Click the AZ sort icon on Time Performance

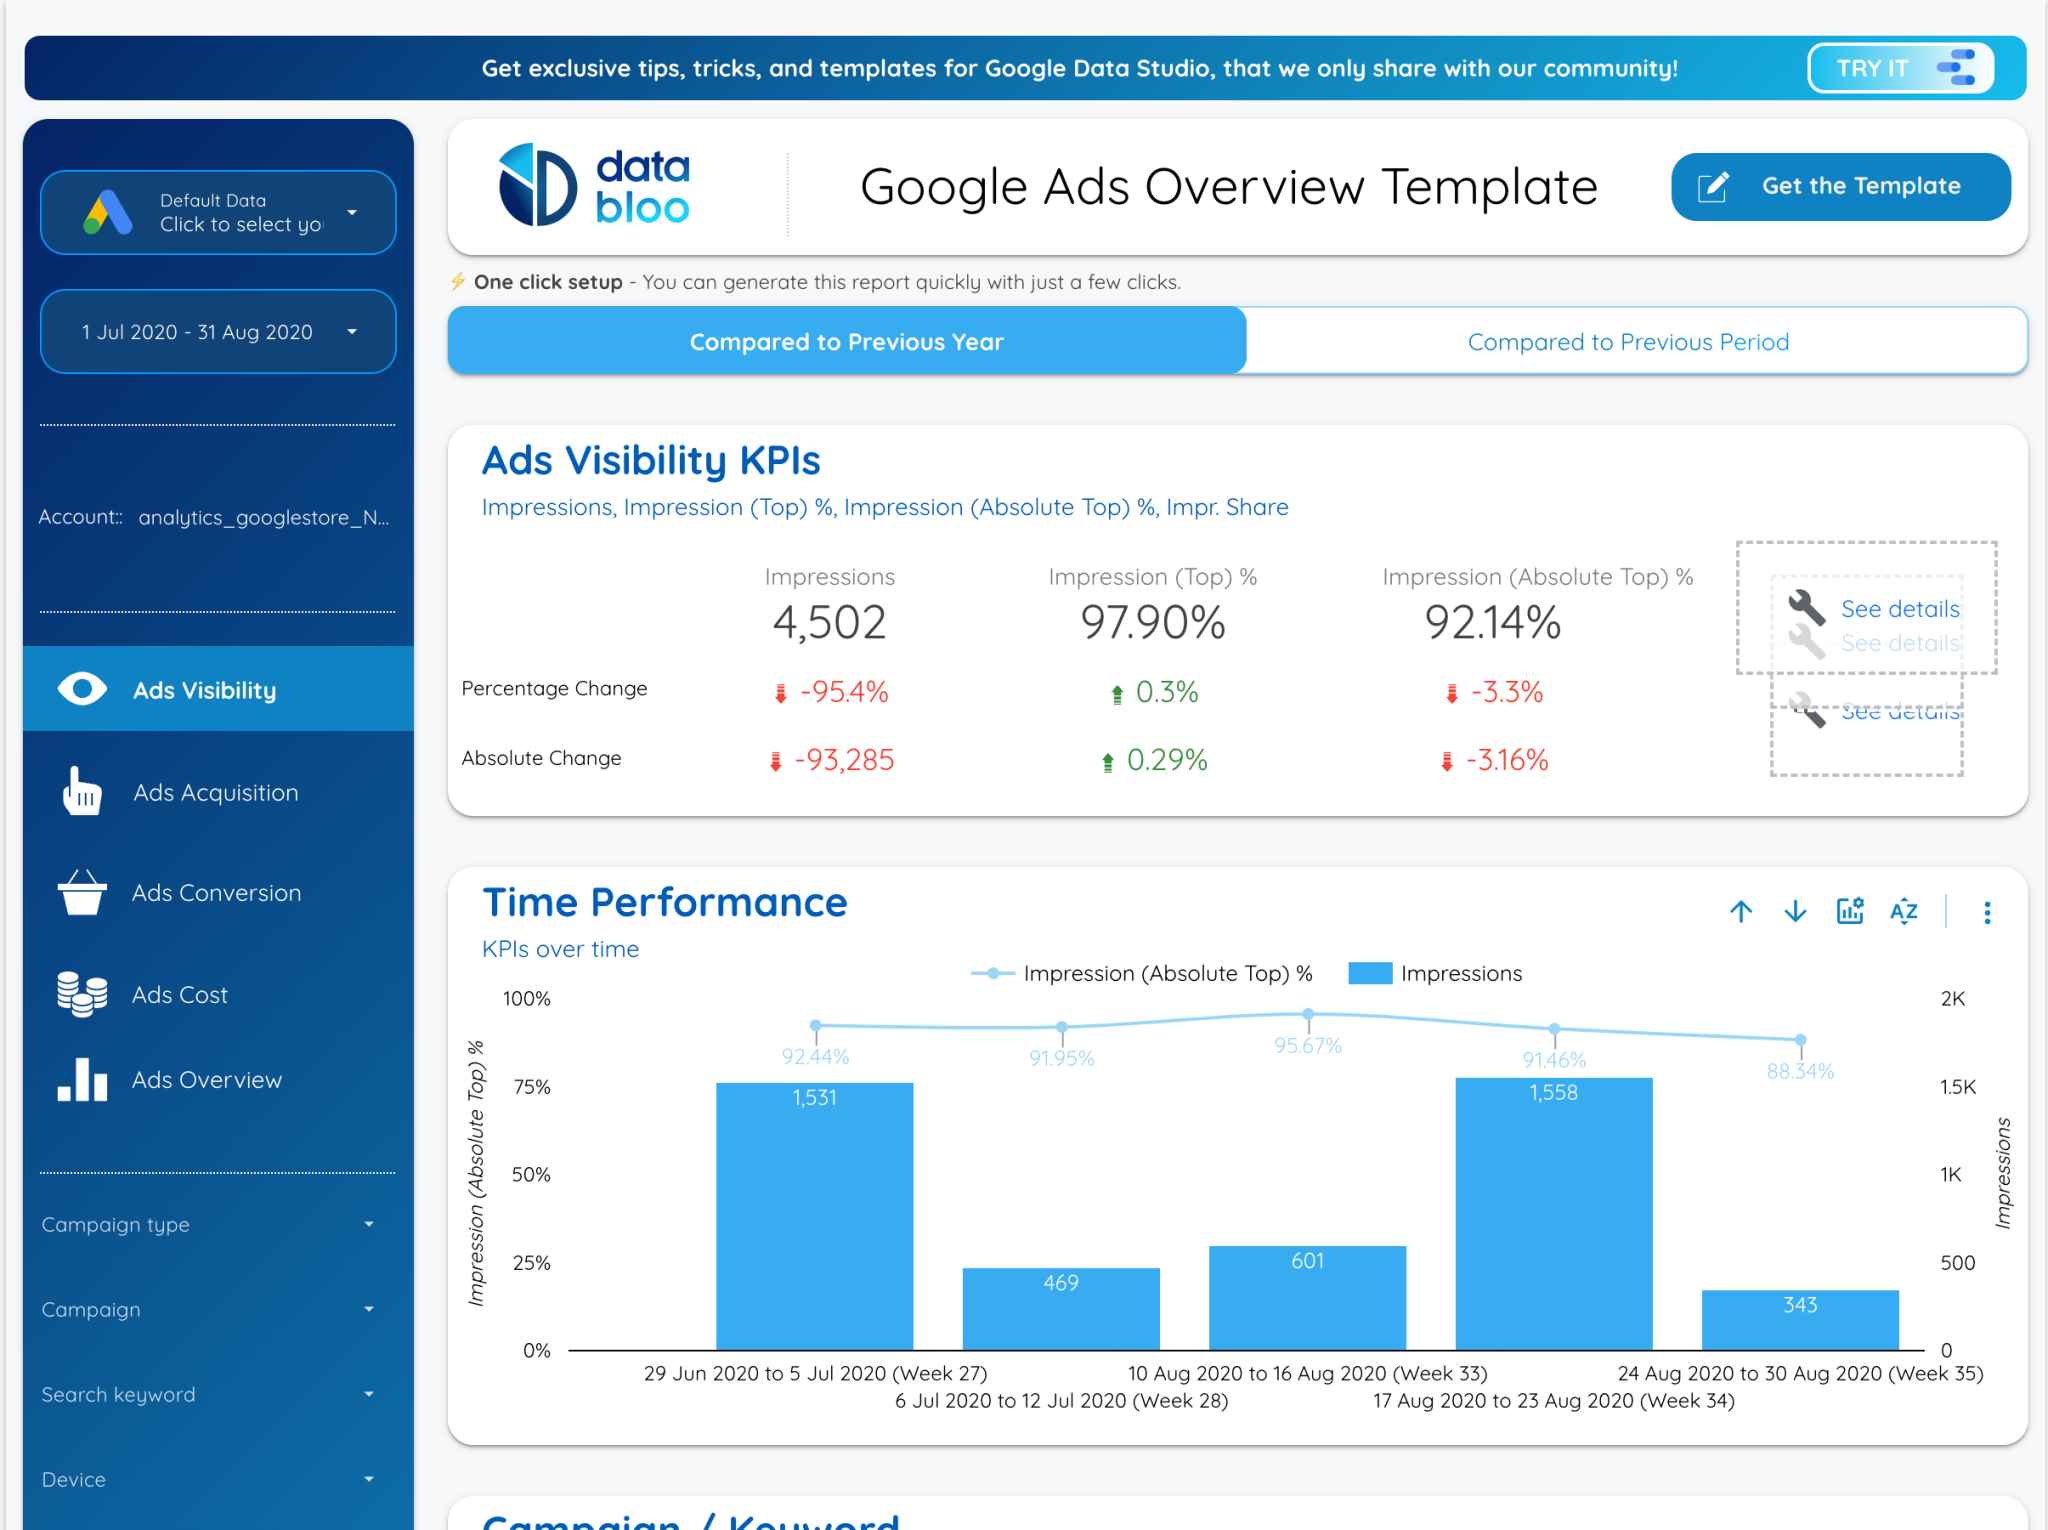click(x=1904, y=911)
